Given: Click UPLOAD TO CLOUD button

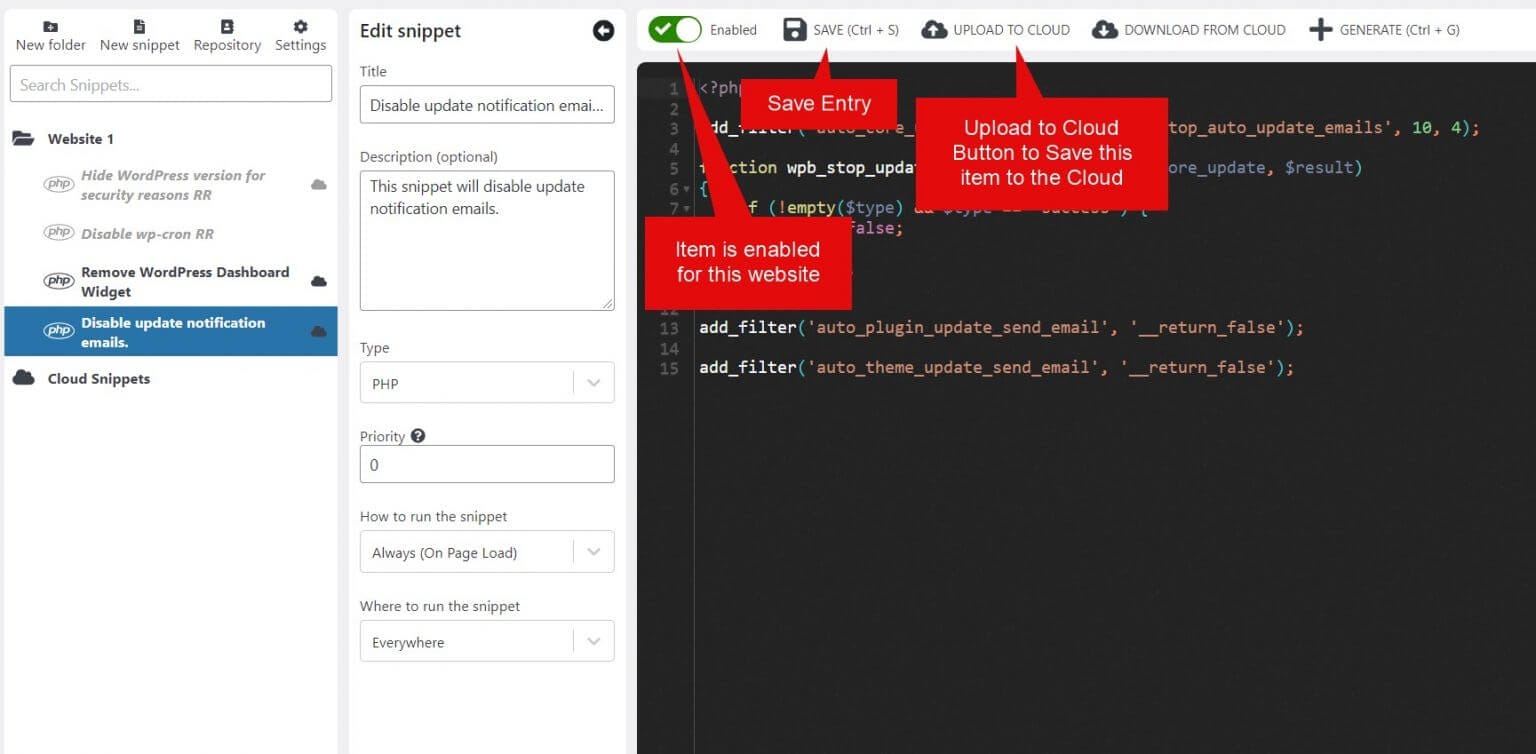Looking at the screenshot, I should (x=996, y=30).
